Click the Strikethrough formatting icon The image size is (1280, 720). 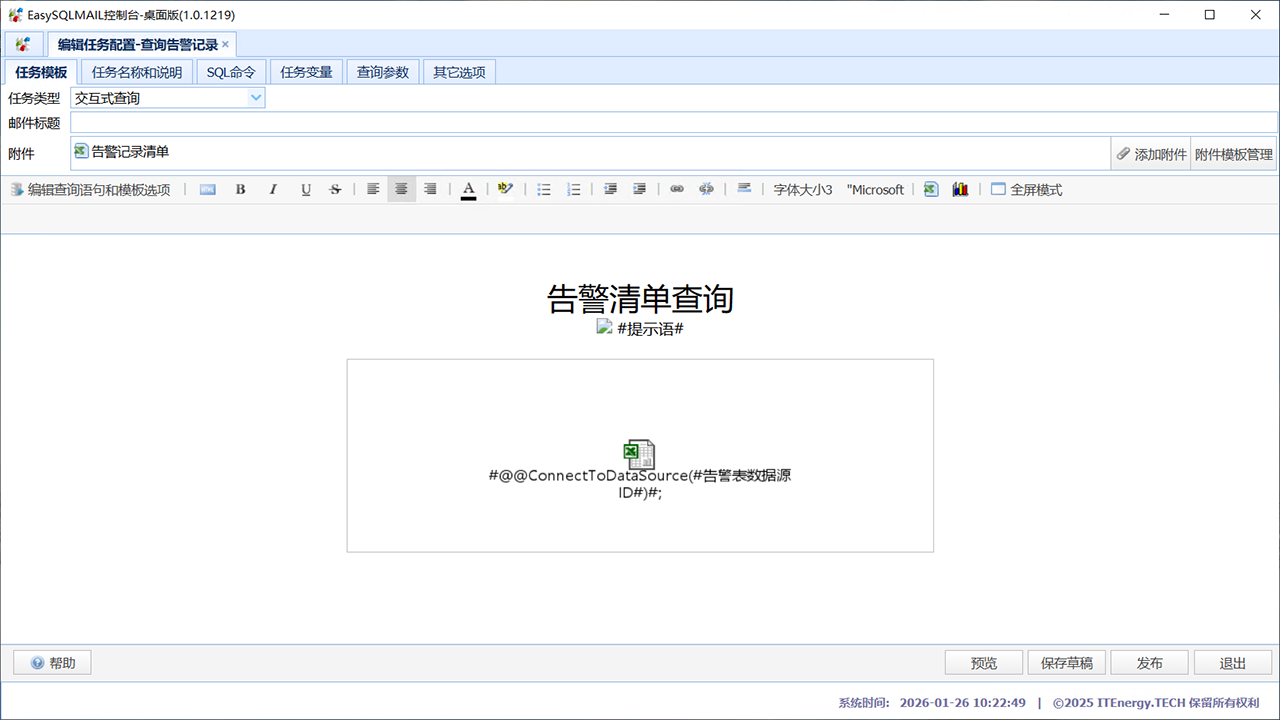(336, 189)
